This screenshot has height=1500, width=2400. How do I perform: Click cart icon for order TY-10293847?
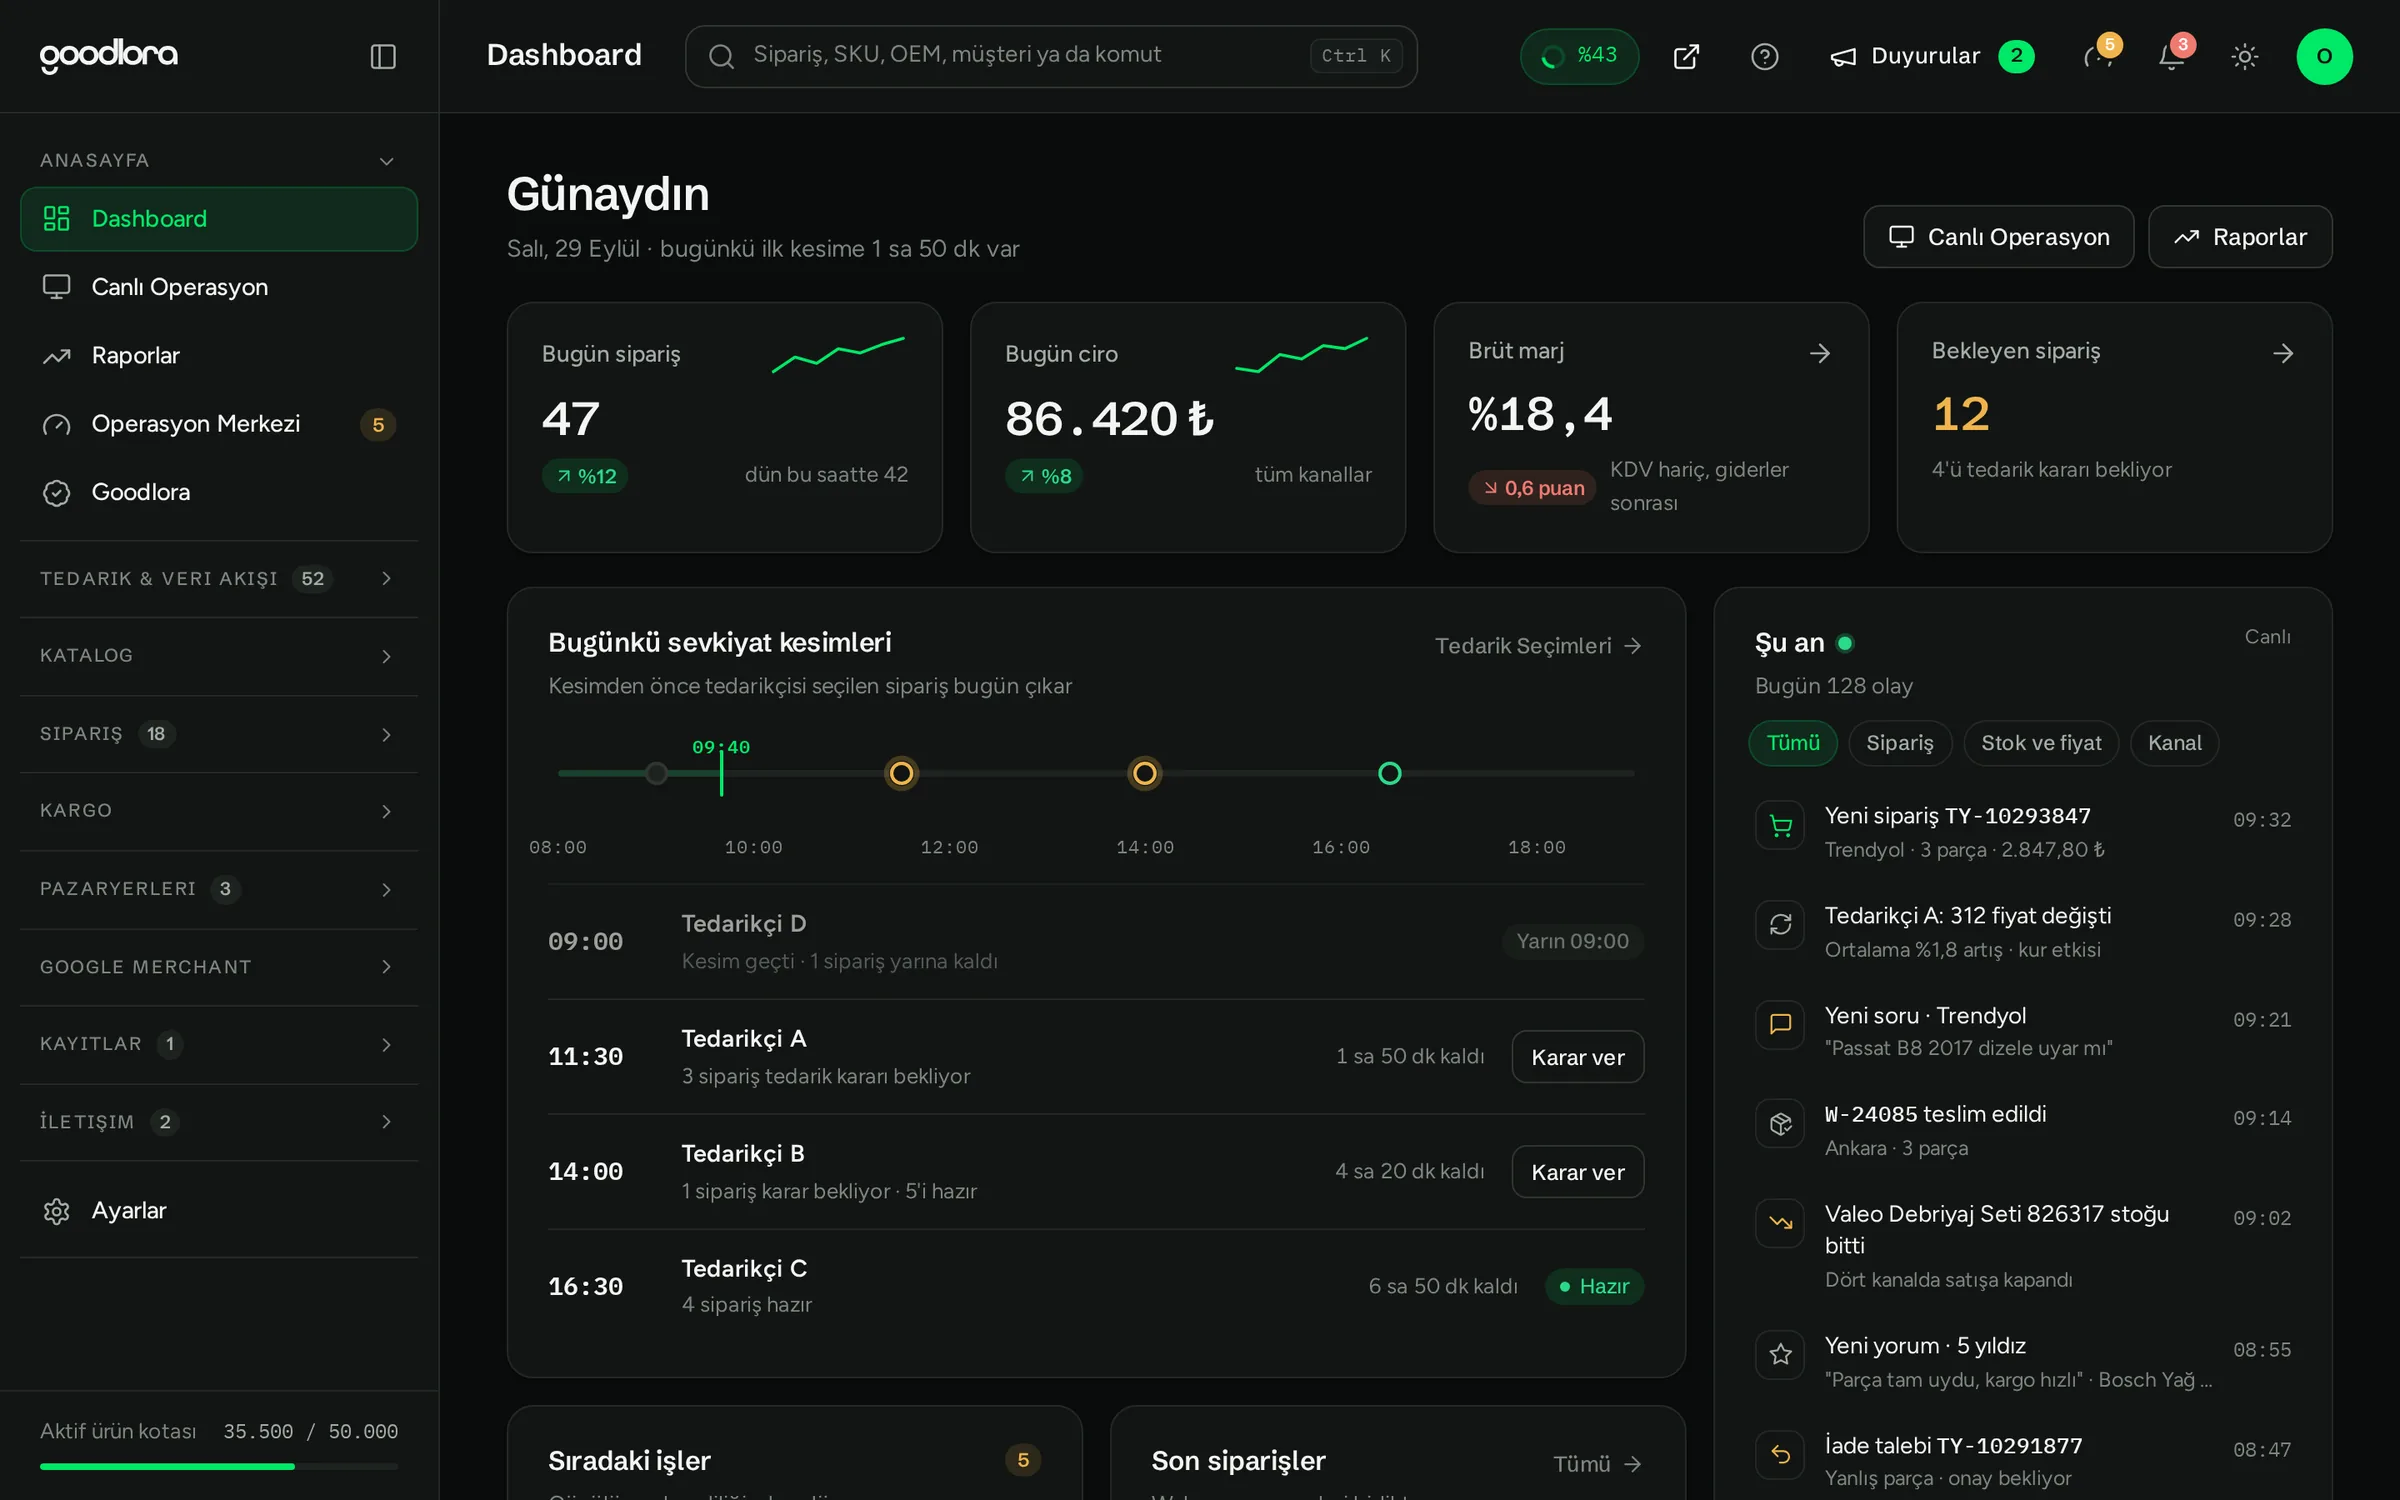1780,826
